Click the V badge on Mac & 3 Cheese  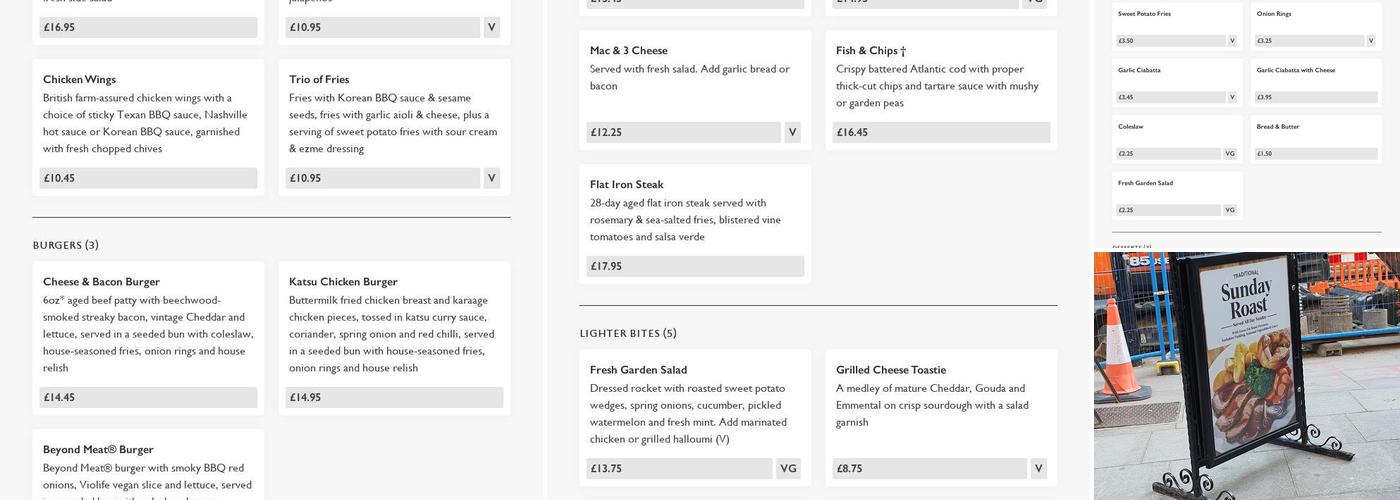pos(792,132)
